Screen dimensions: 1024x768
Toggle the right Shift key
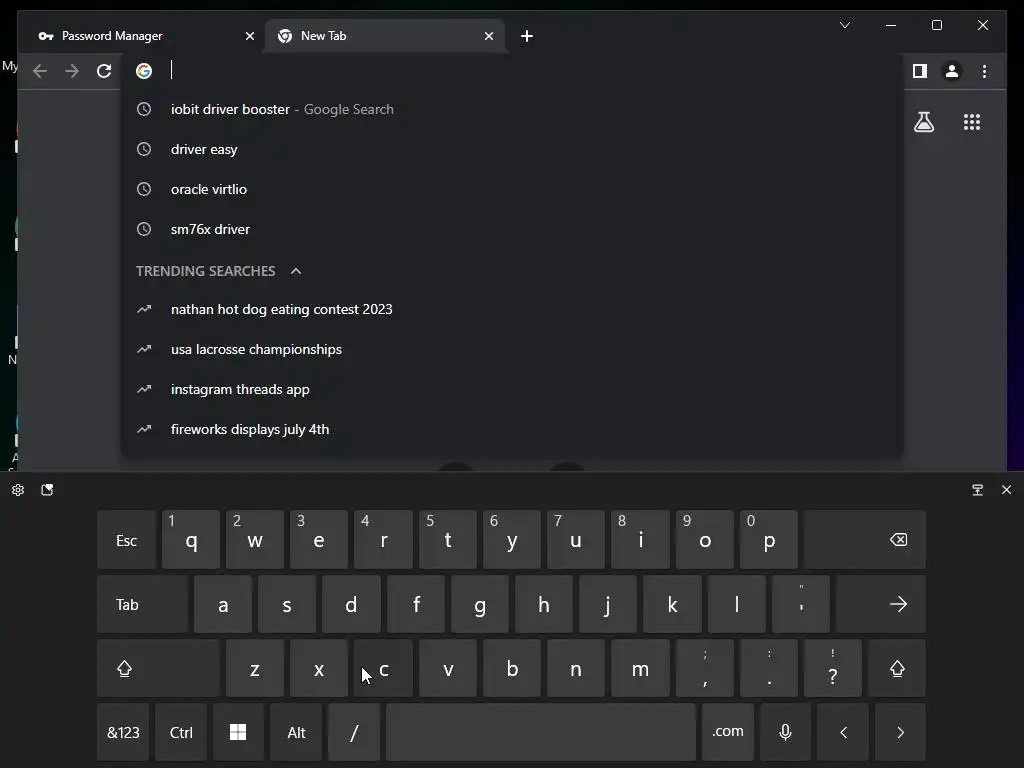tap(897, 669)
